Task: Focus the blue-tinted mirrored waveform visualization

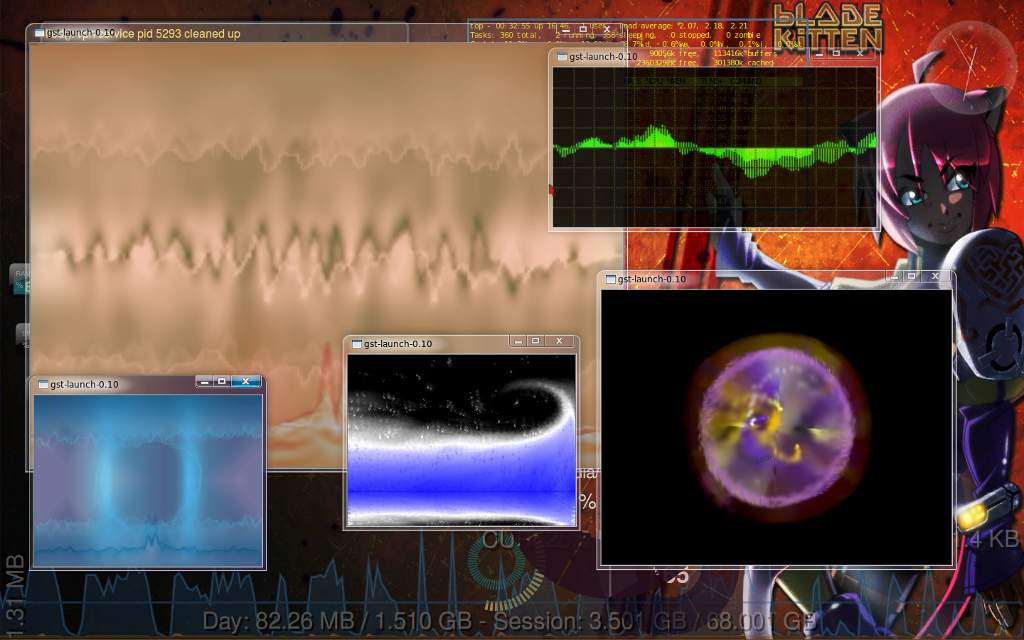Action: (x=148, y=481)
